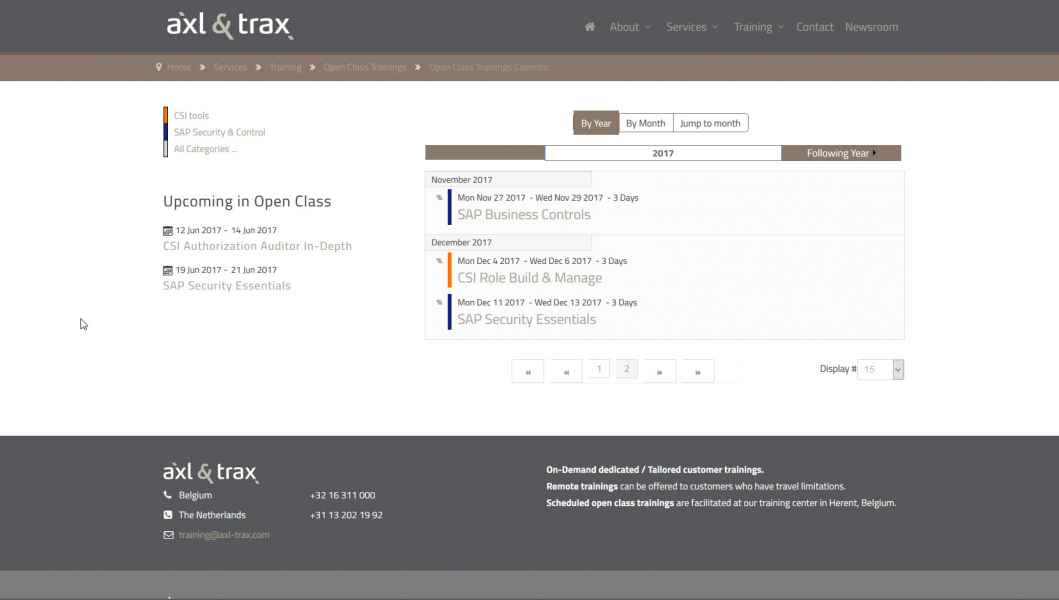Image resolution: width=1059 pixels, height=600 pixels.
Task: Click the previous year bar left of 2017
Action: pyautogui.click(x=485, y=153)
